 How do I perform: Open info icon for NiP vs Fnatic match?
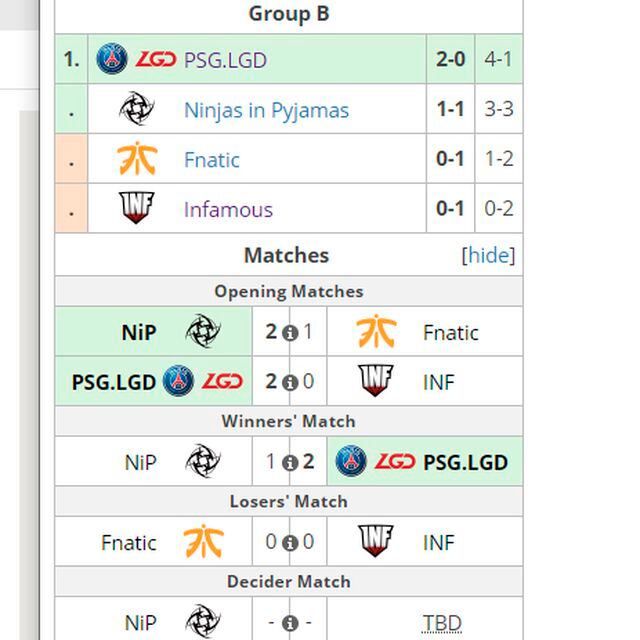290,333
